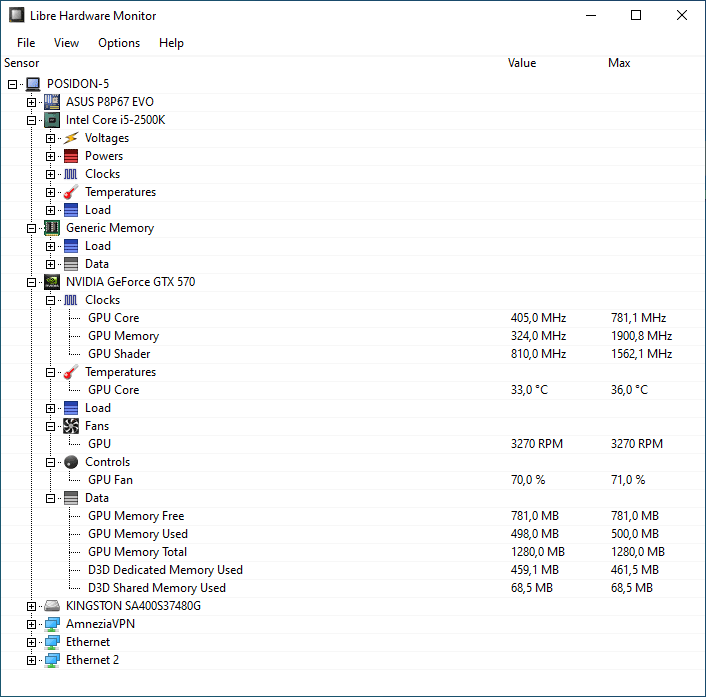
Task: Expand the CPU Voltages node
Action: [x=50, y=138]
